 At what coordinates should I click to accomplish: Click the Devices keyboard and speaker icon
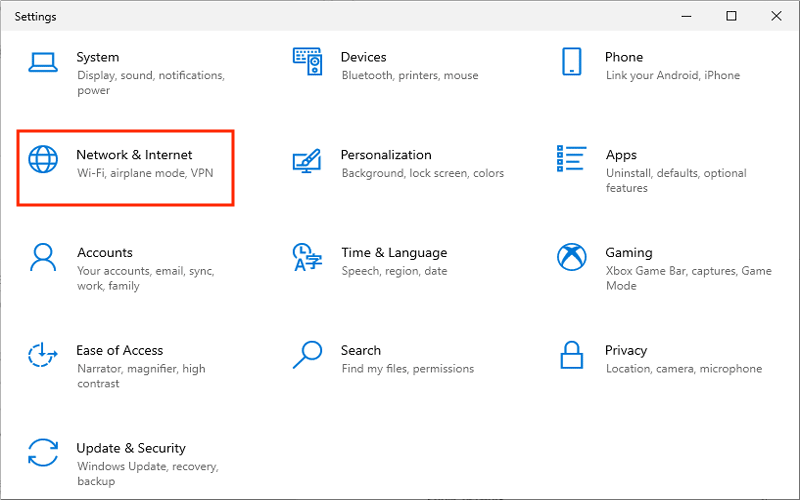click(308, 61)
